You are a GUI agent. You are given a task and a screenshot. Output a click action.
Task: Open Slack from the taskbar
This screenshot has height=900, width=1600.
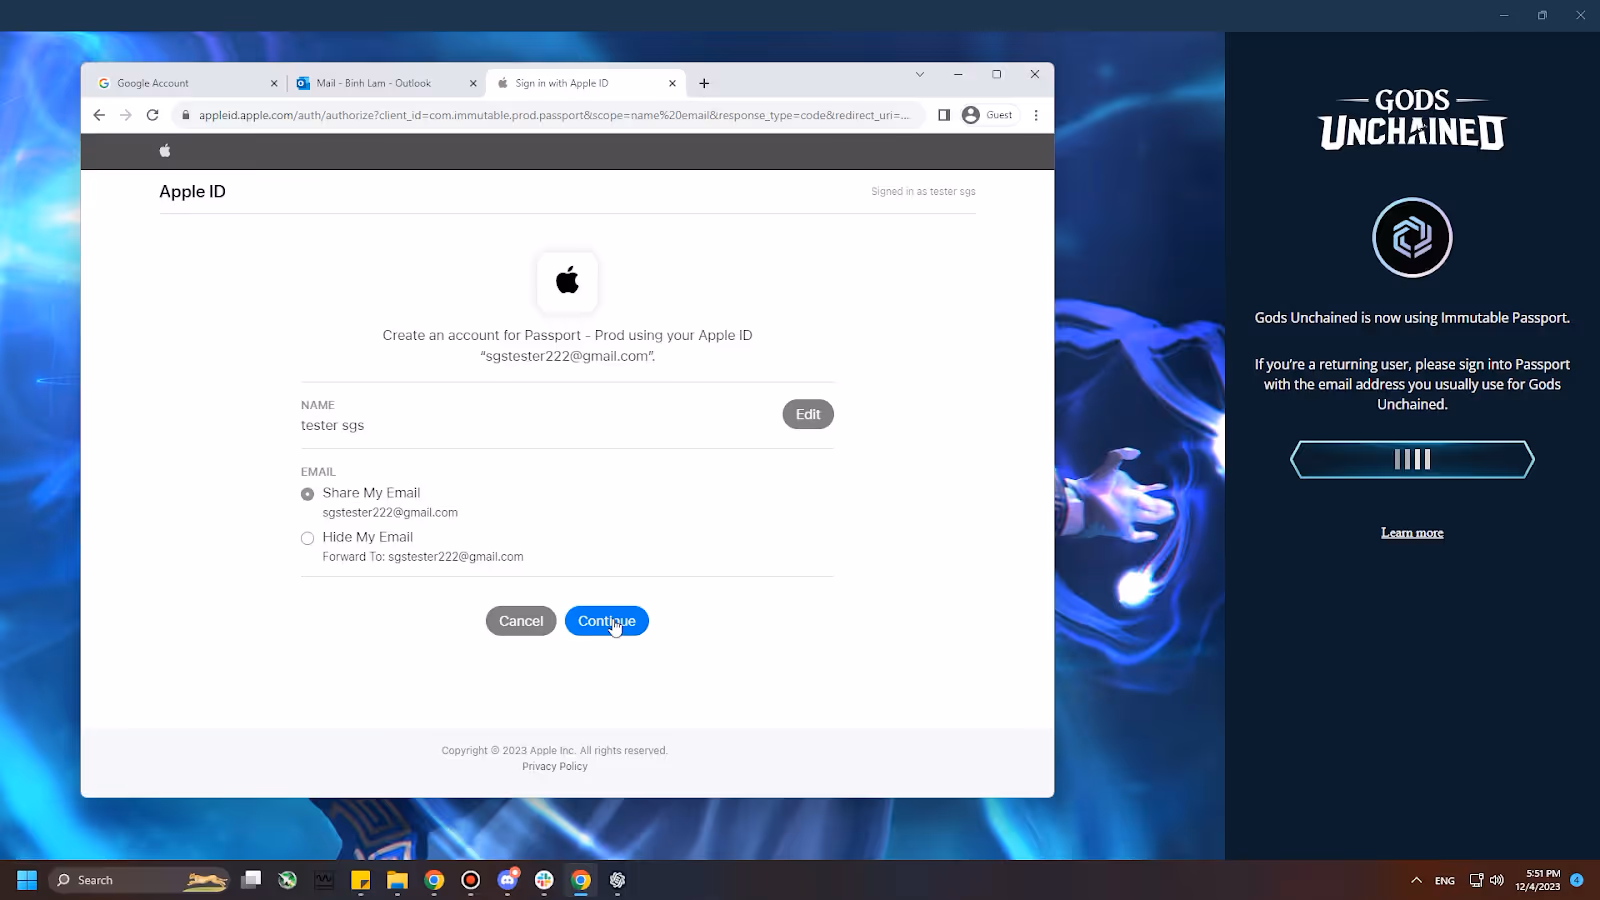(544, 880)
